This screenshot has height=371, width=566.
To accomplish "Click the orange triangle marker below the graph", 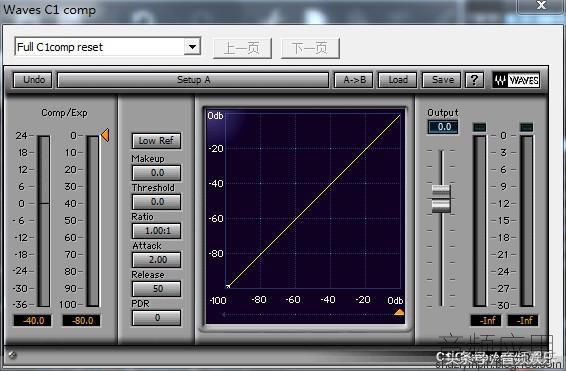I will point(399,312).
